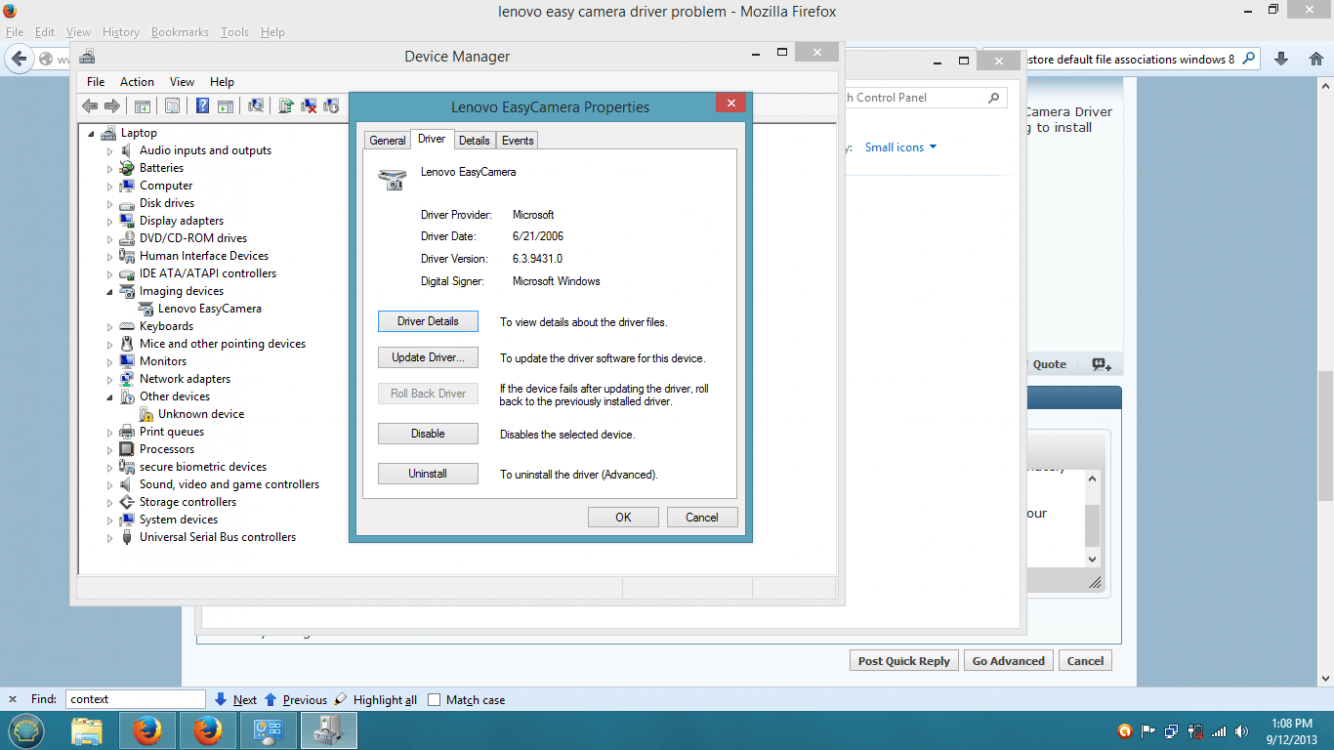The height and width of the screenshot is (750, 1334).
Task: Expand the Display adapters node
Action: (110, 222)
